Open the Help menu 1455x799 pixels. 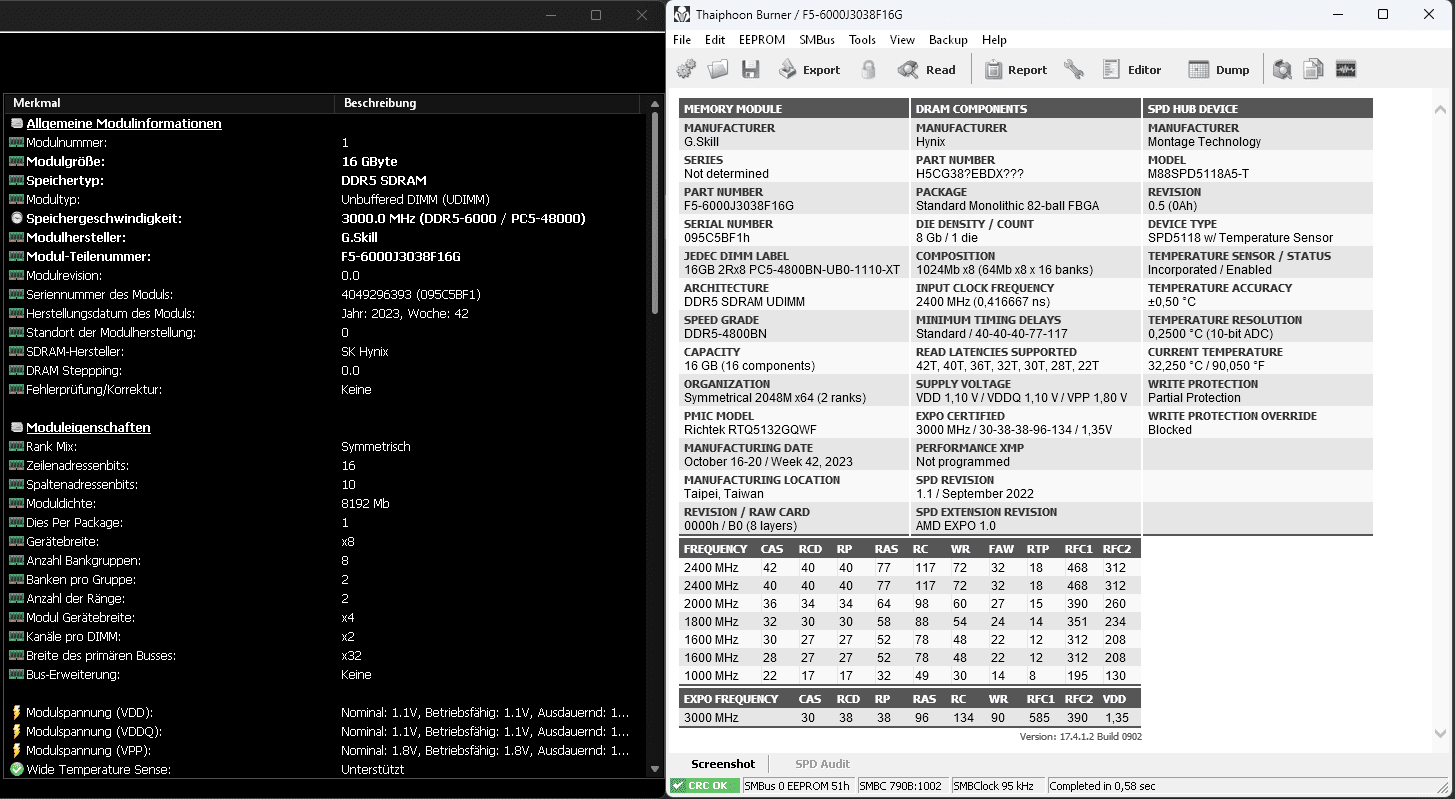pos(994,40)
